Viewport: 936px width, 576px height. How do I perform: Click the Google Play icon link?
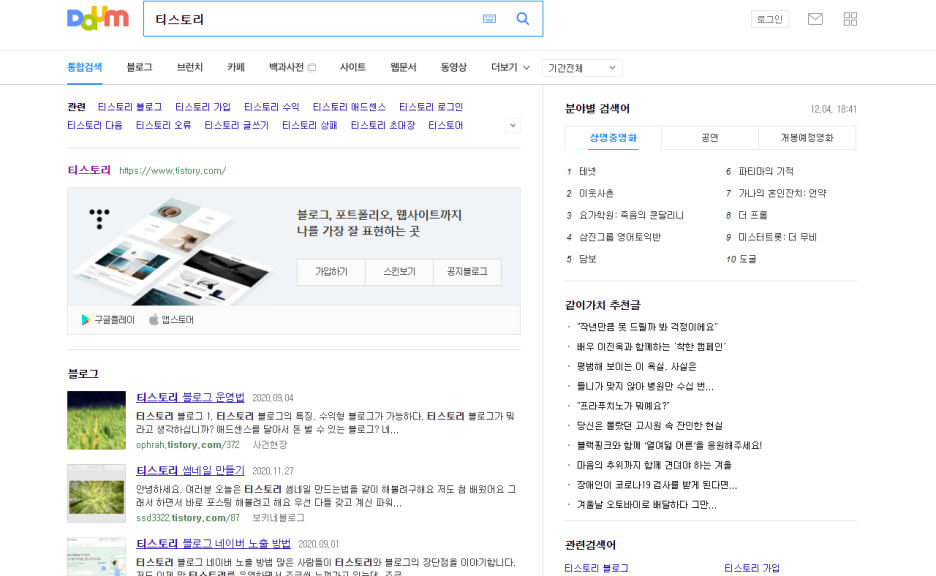click(x=108, y=320)
